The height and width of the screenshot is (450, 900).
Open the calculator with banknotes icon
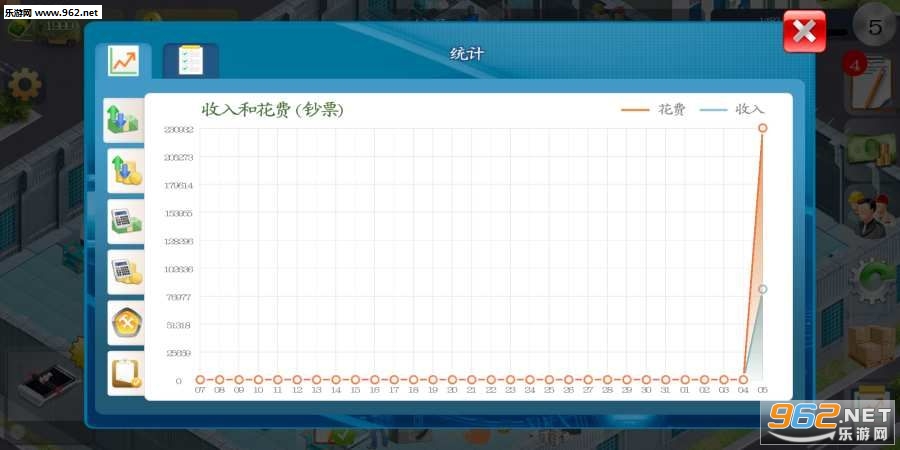click(x=125, y=221)
